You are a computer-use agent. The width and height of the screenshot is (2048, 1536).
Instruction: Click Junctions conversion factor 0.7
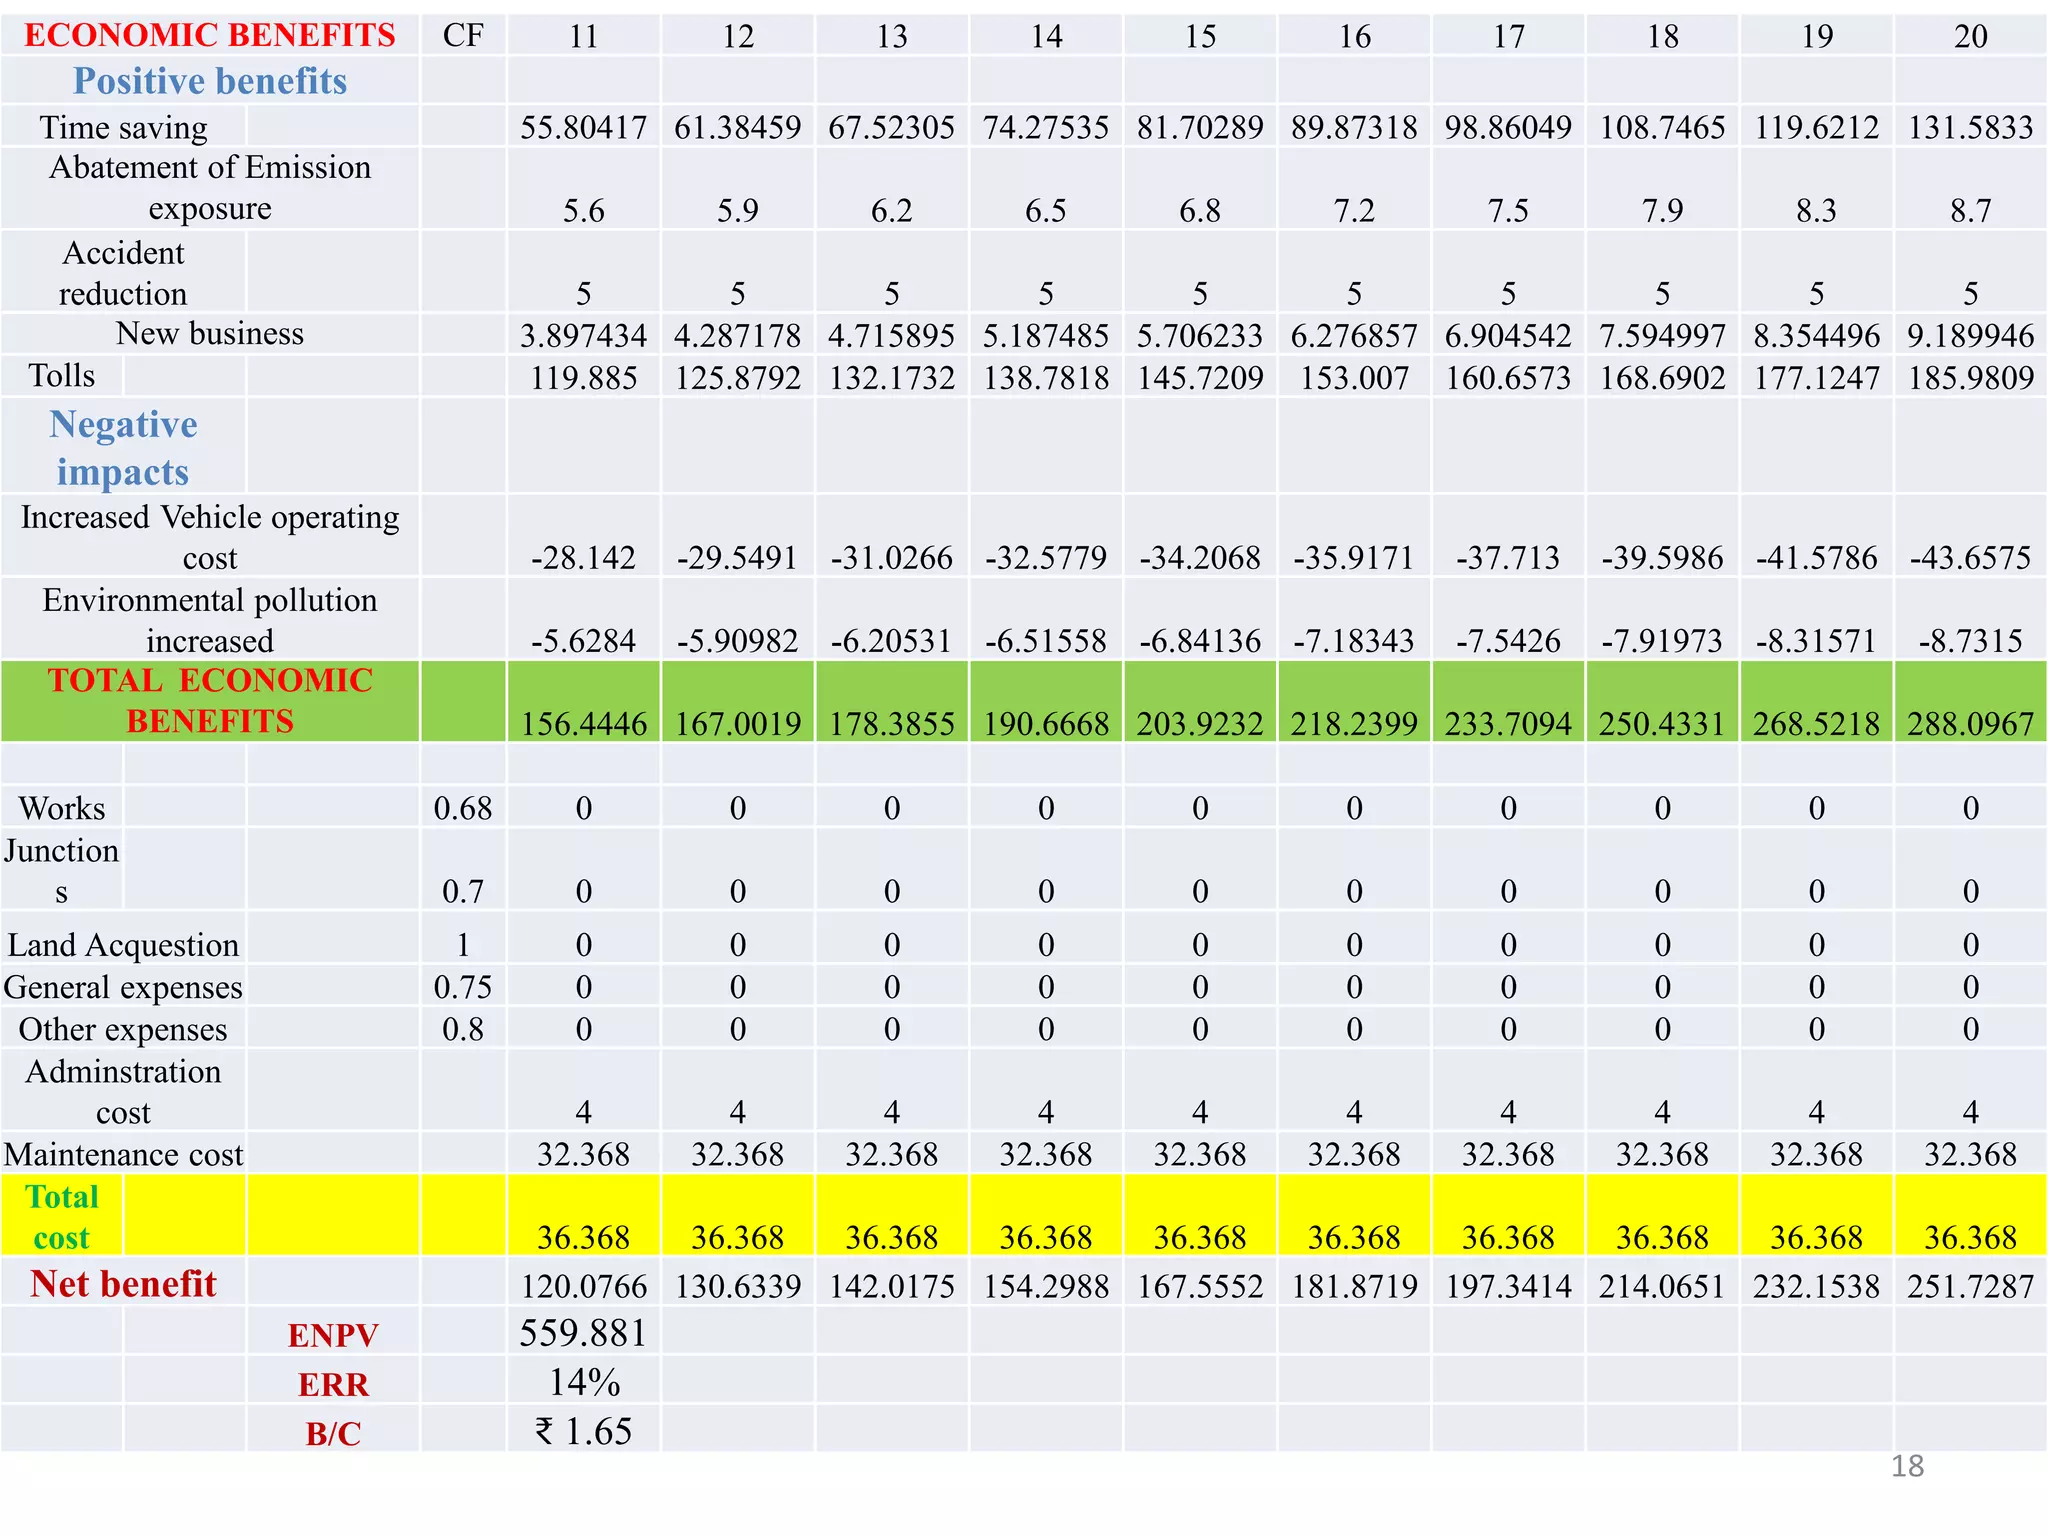pos(463,891)
